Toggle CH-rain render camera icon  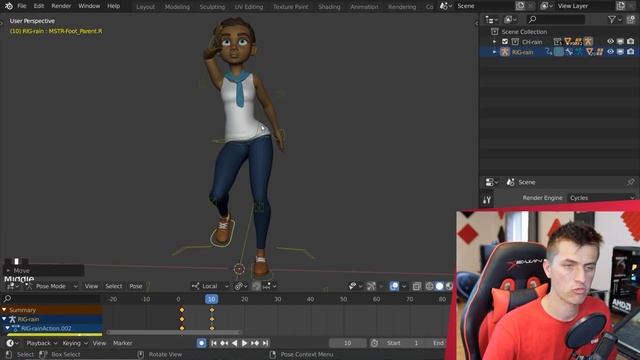point(631,42)
